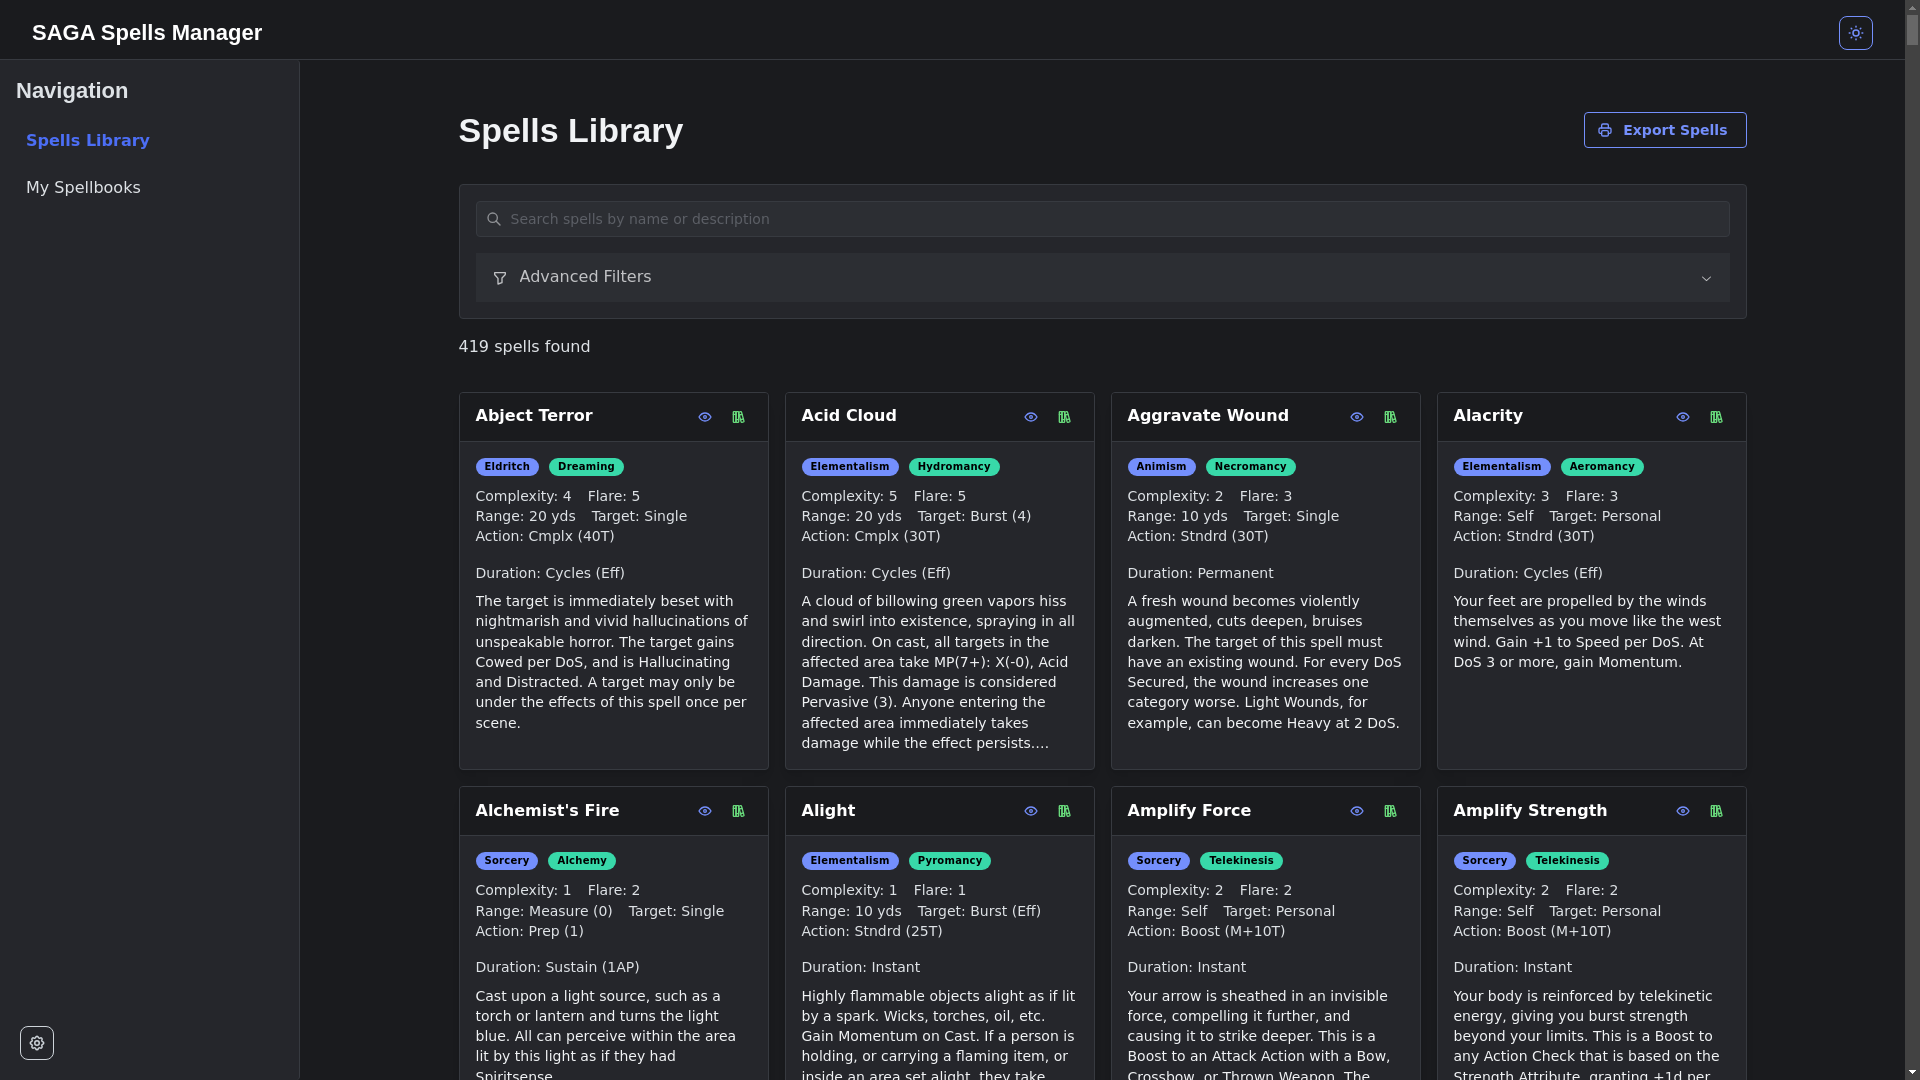This screenshot has height=1080, width=1920.
Task: Click the Amplify Force card title
Action: (x=1189, y=811)
